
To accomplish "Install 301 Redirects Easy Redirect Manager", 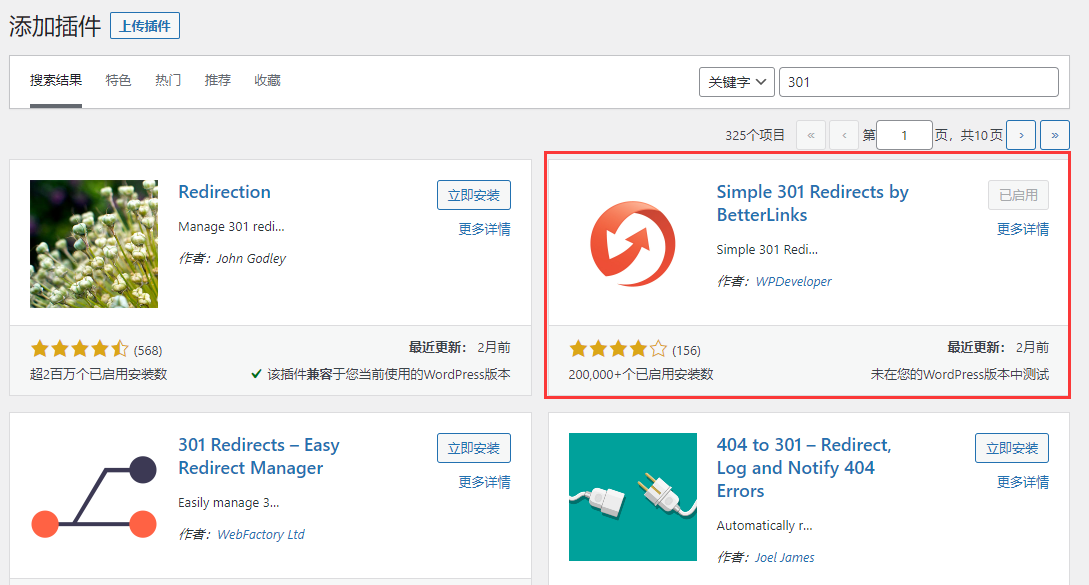I will pyautogui.click(x=474, y=448).
